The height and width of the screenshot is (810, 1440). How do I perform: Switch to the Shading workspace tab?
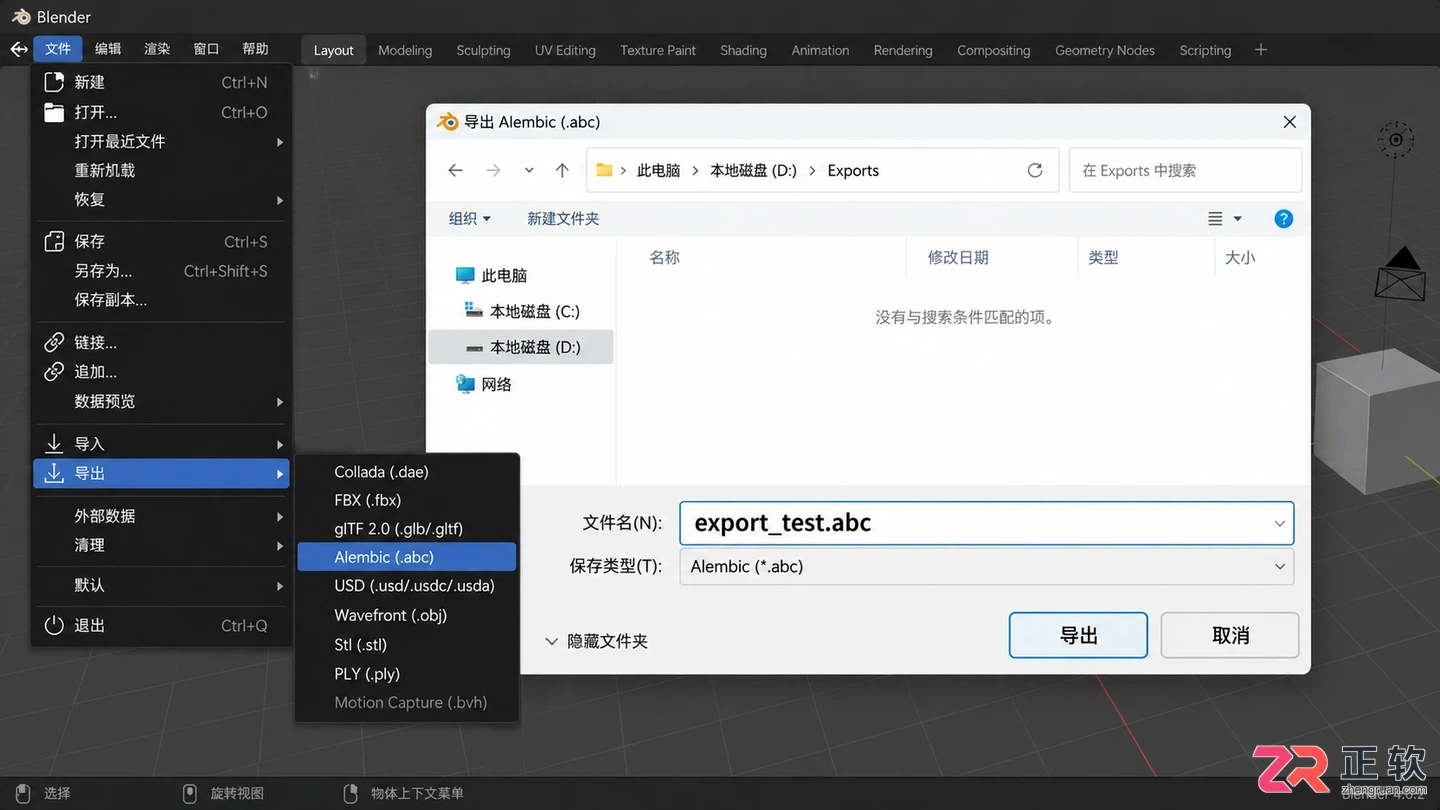743,50
